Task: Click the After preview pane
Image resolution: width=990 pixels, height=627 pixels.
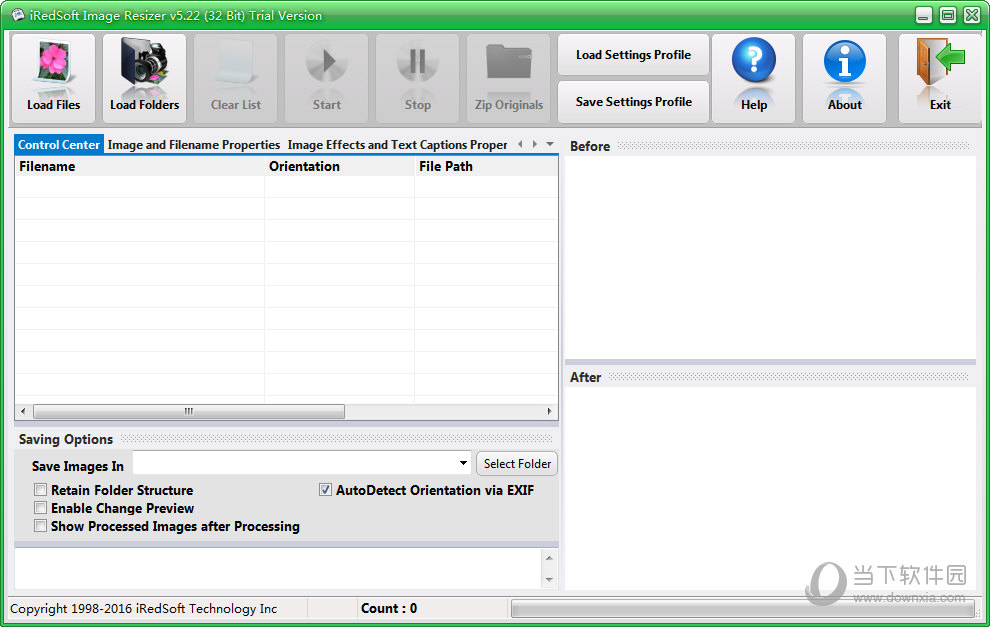Action: (770, 487)
